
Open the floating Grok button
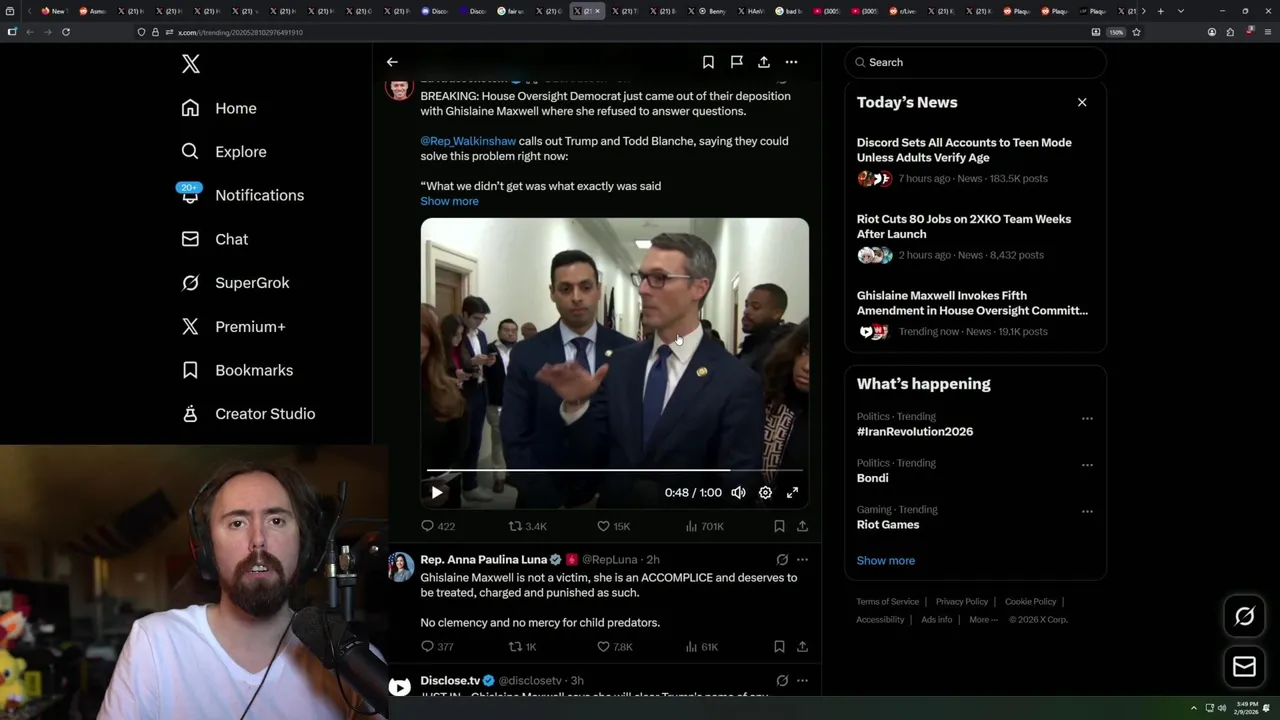[x=1244, y=617]
